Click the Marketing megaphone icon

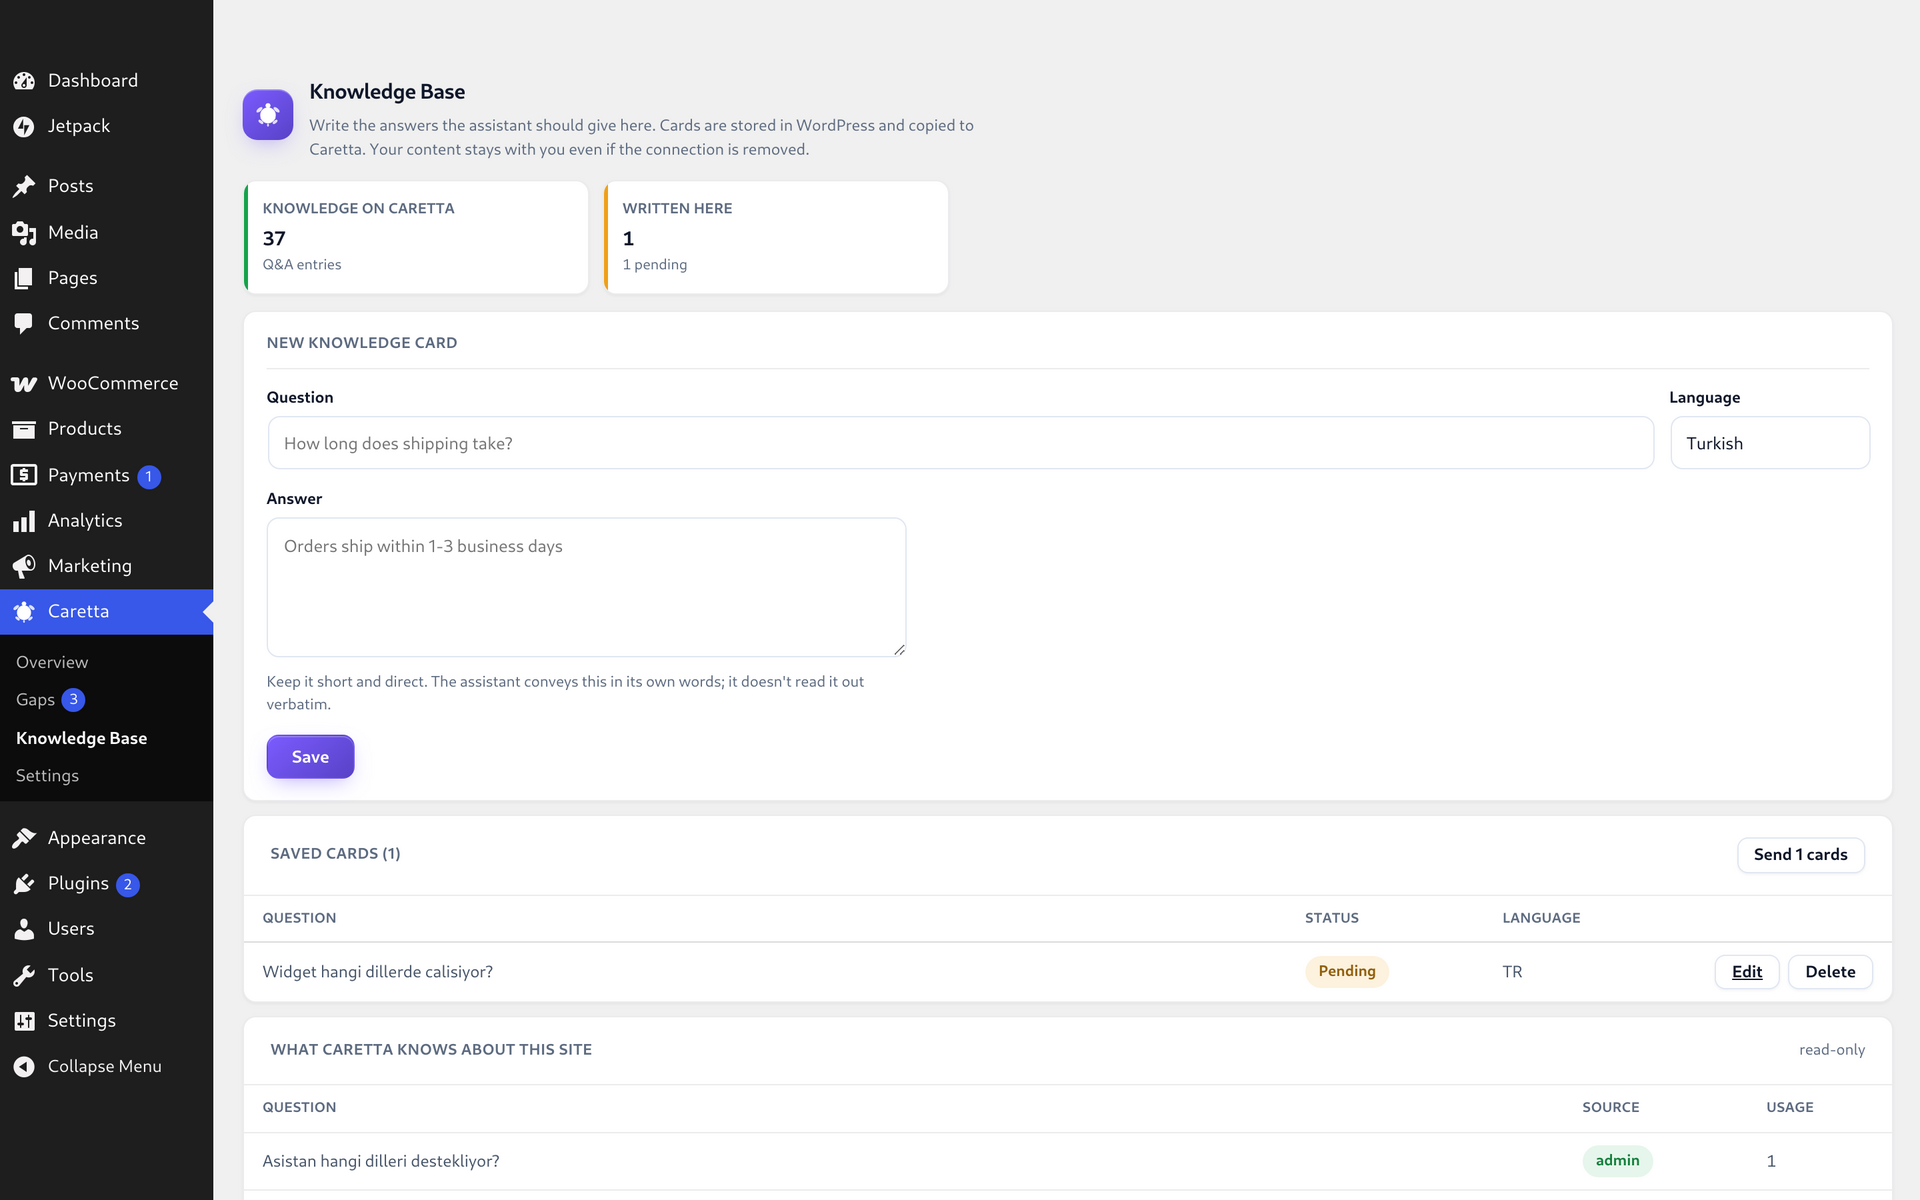point(24,566)
